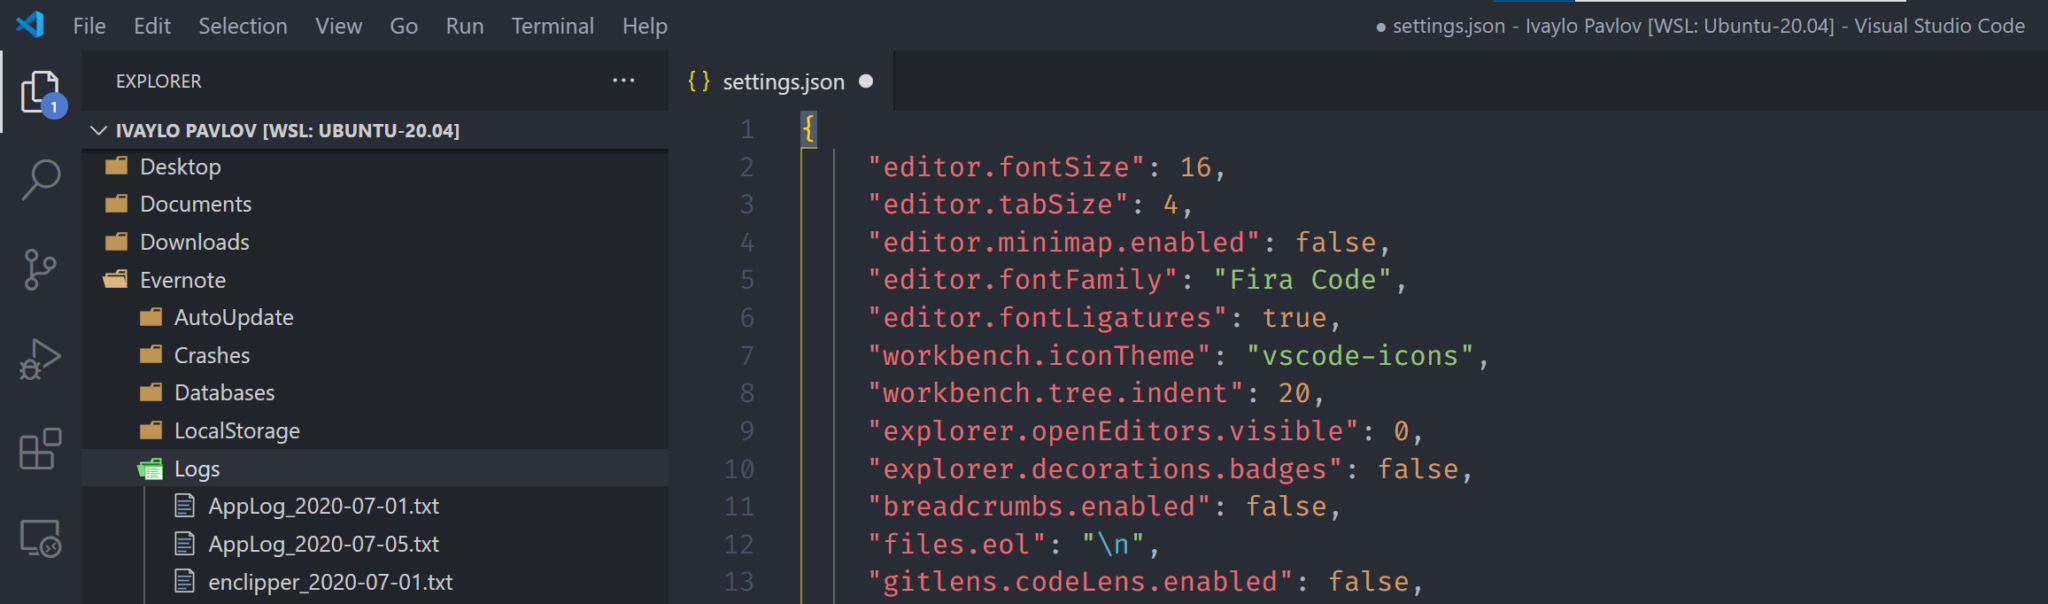Click the green Logs folder icon
Screen dimensions: 2048x604
pos(151,468)
